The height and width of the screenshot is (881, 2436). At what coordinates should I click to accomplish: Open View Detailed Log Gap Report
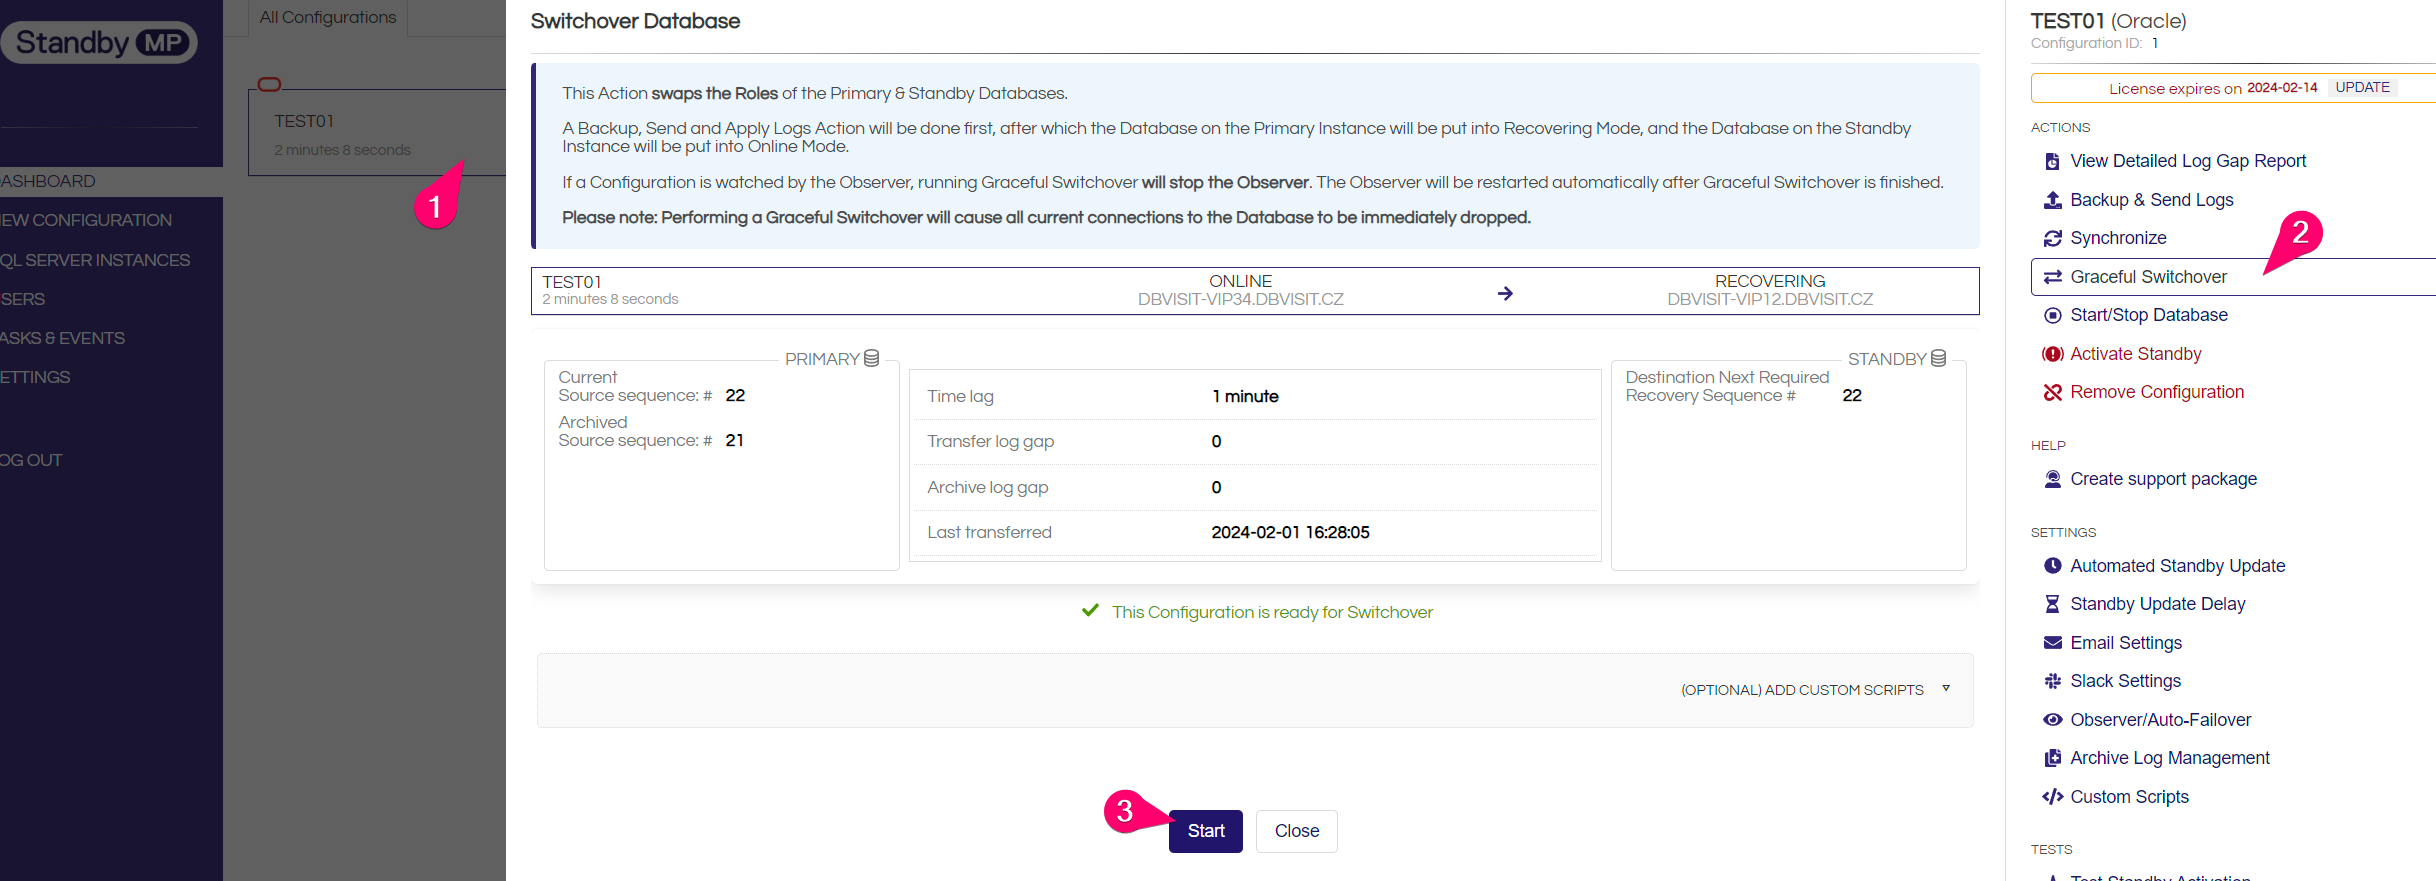[x=2188, y=161]
